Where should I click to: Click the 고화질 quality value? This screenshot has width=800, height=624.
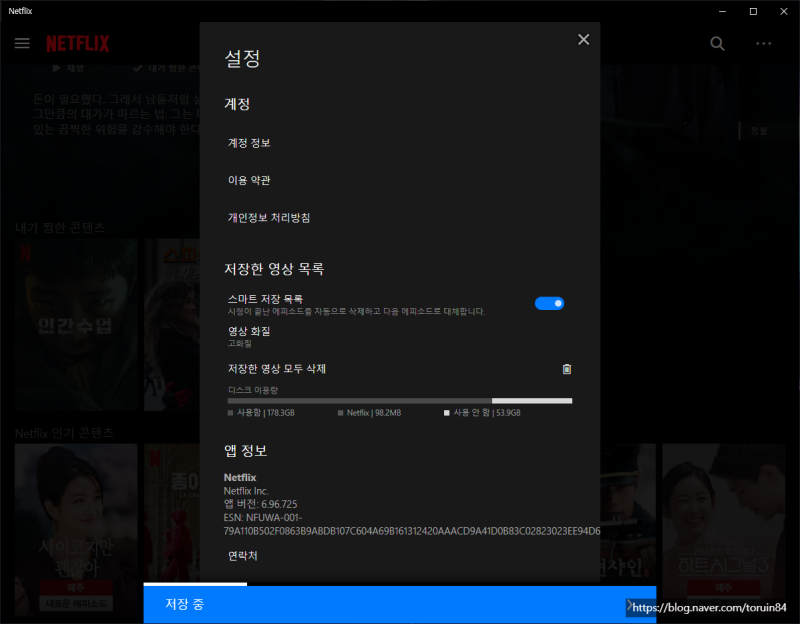[240, 343]
